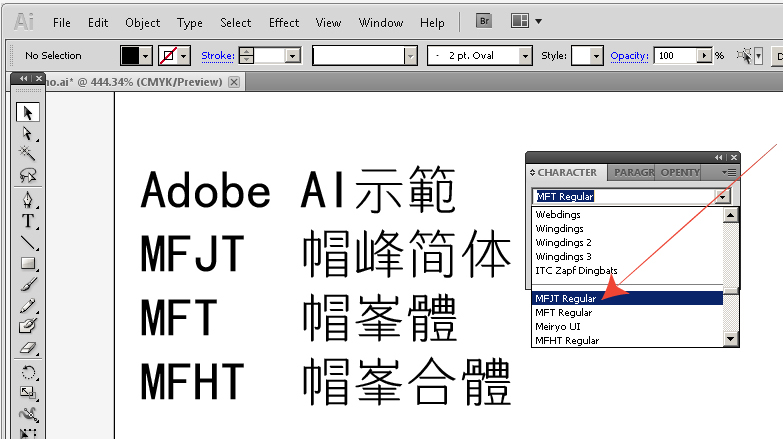The image size is (783, 439).
Task: Select the Direct Selection tool
Action: tap(27, 133)
